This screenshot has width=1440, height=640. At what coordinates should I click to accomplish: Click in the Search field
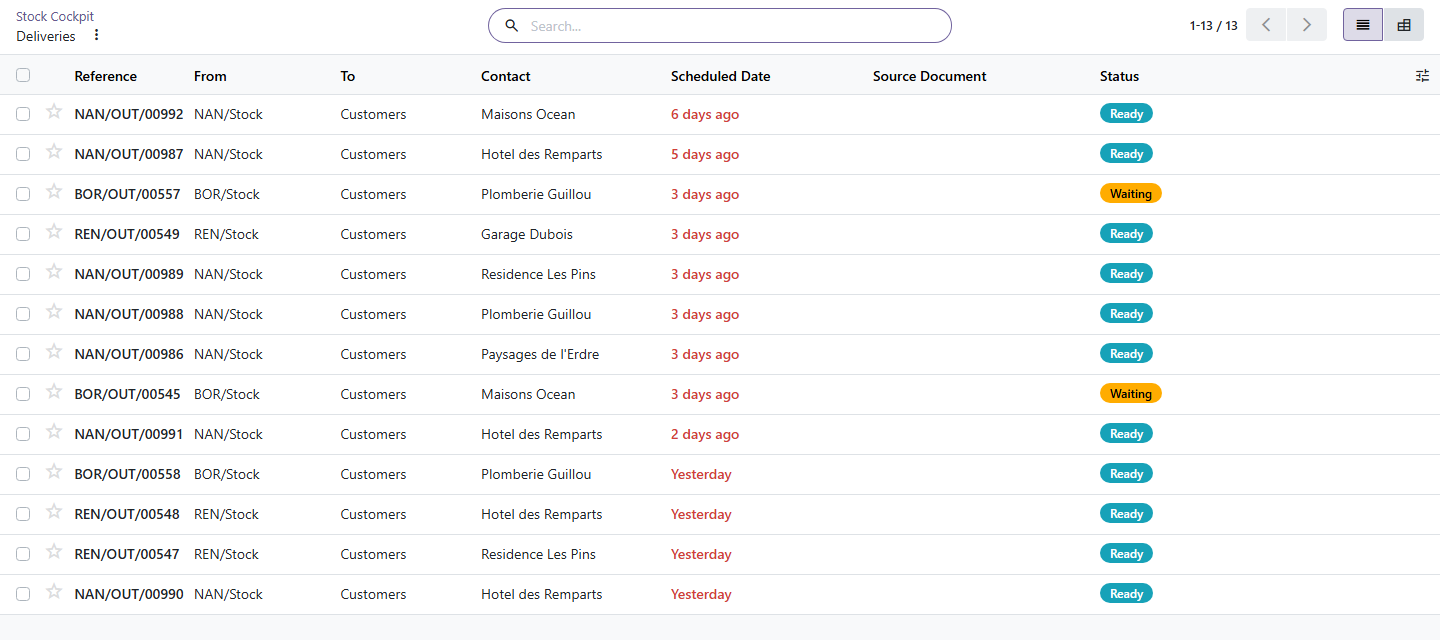coord(735,26)
